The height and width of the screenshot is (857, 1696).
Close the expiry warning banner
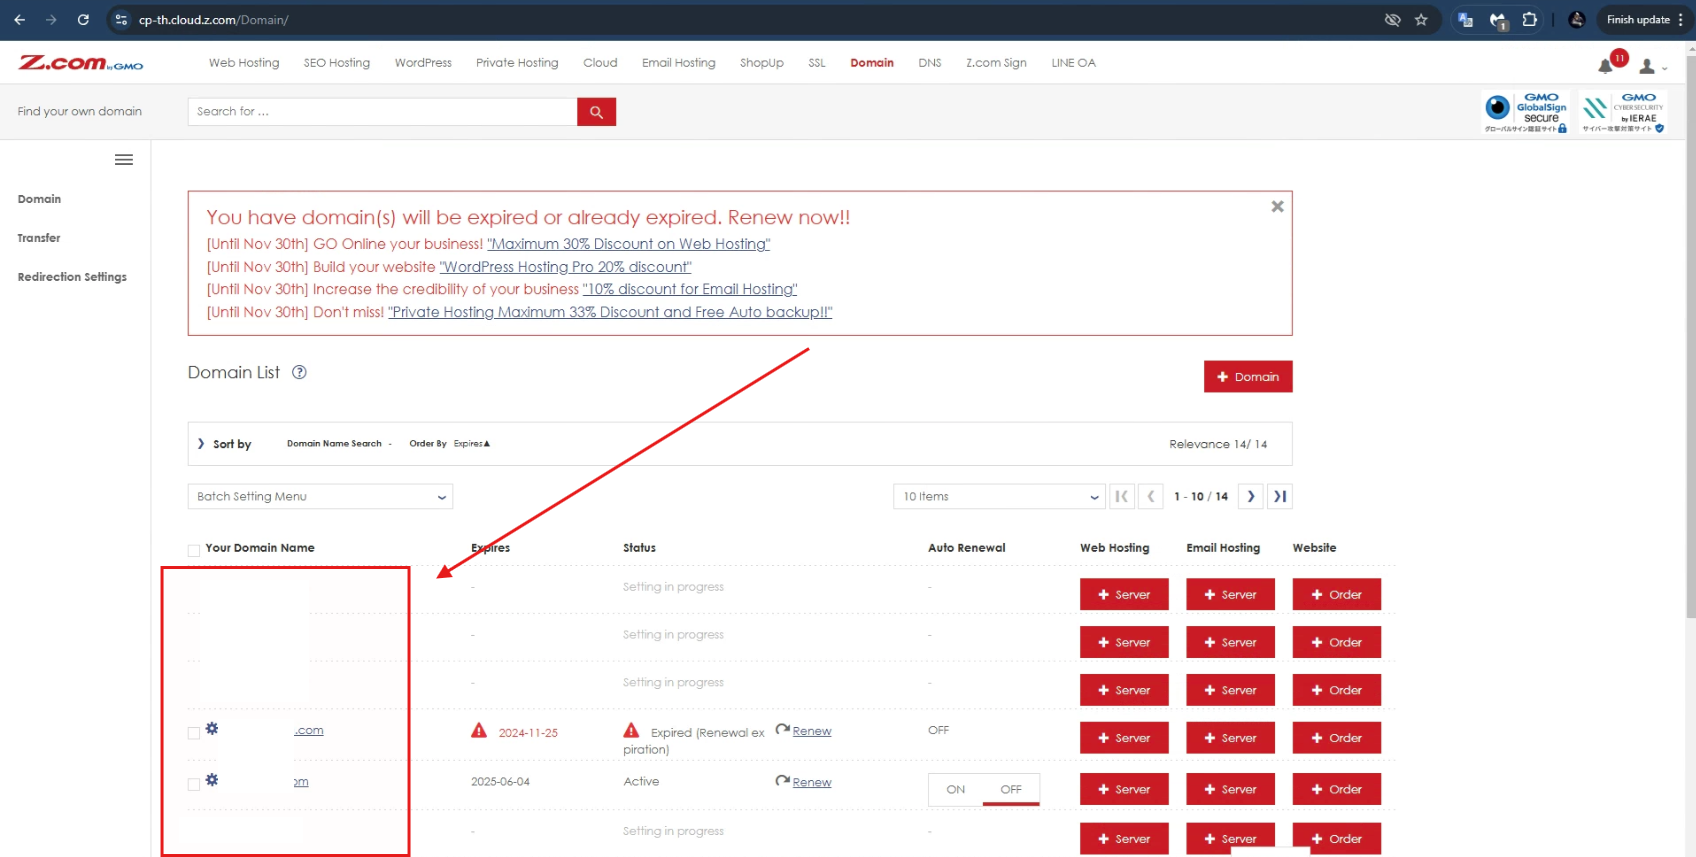point(1277,206)
